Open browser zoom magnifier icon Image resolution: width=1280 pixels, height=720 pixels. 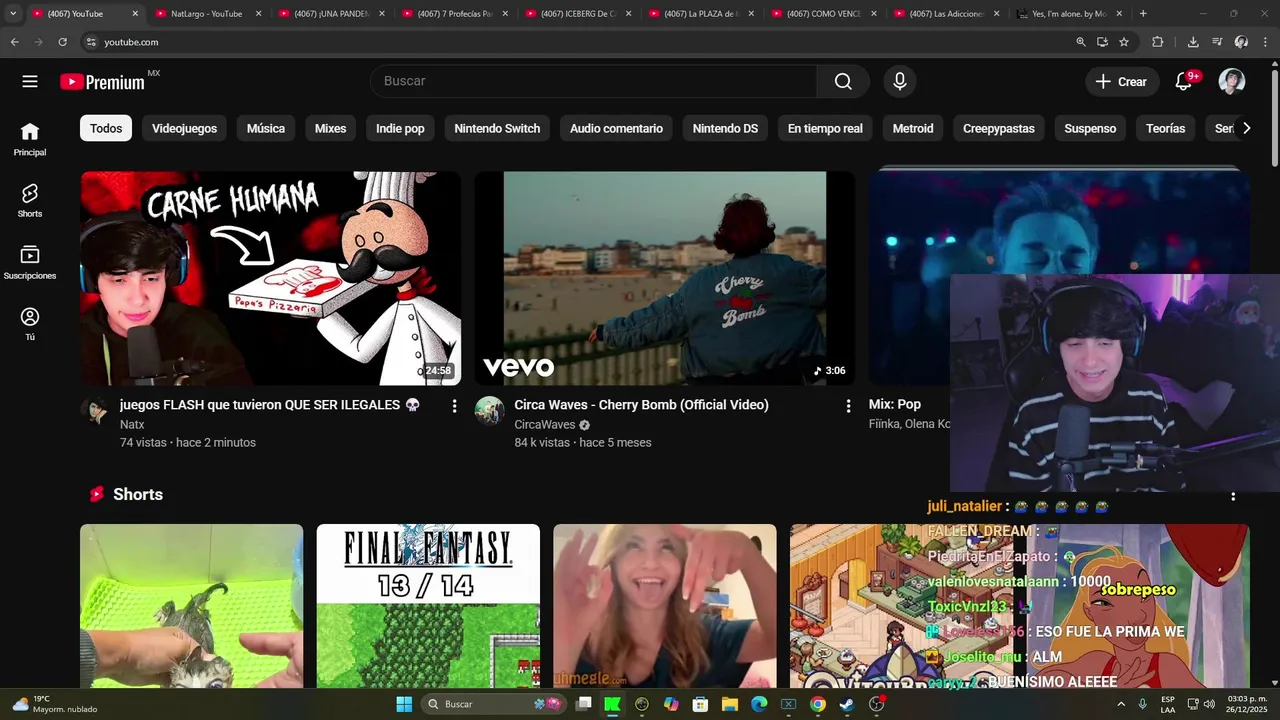click(1081, 42)
